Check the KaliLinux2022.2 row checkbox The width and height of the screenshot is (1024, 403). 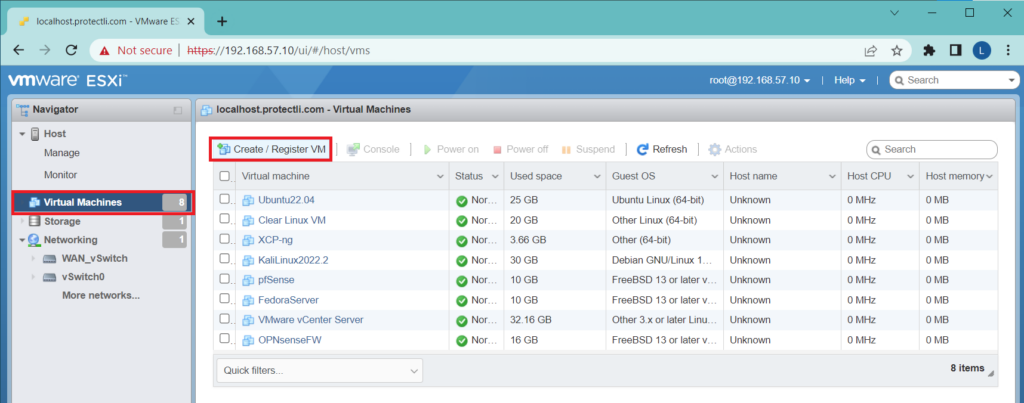tap(225, 259)
